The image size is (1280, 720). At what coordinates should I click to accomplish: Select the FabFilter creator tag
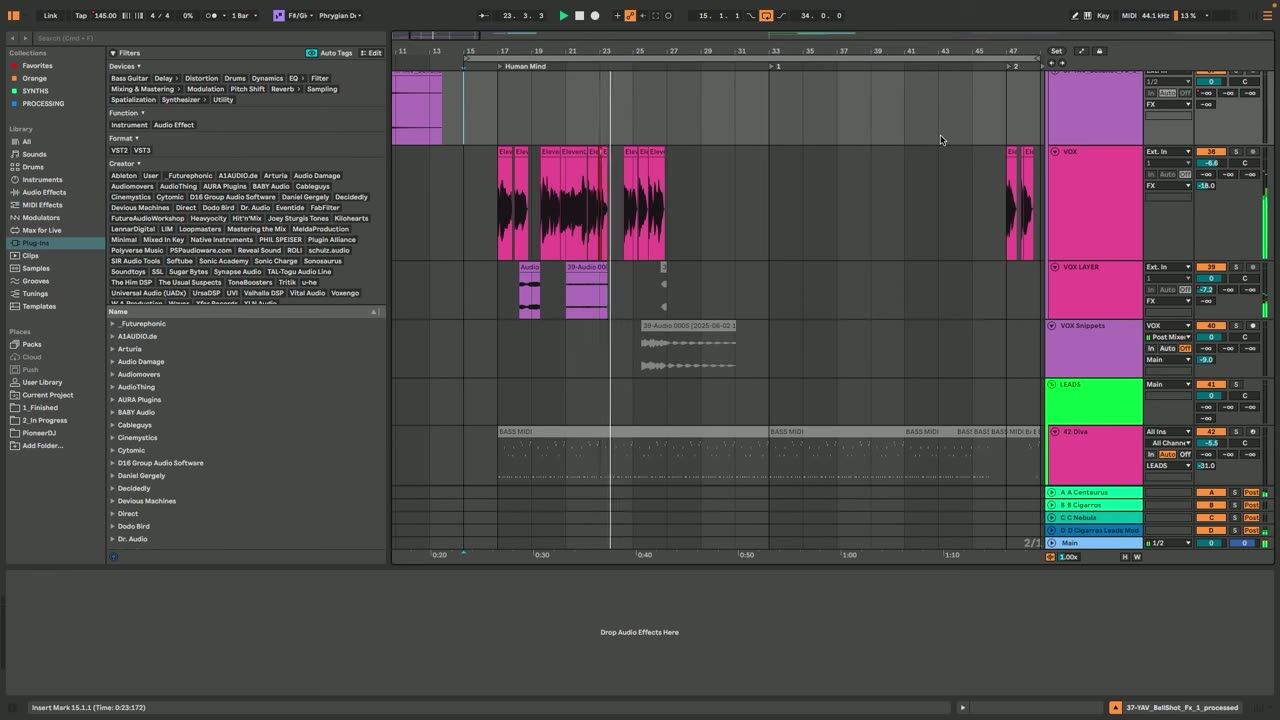point(325,208)
